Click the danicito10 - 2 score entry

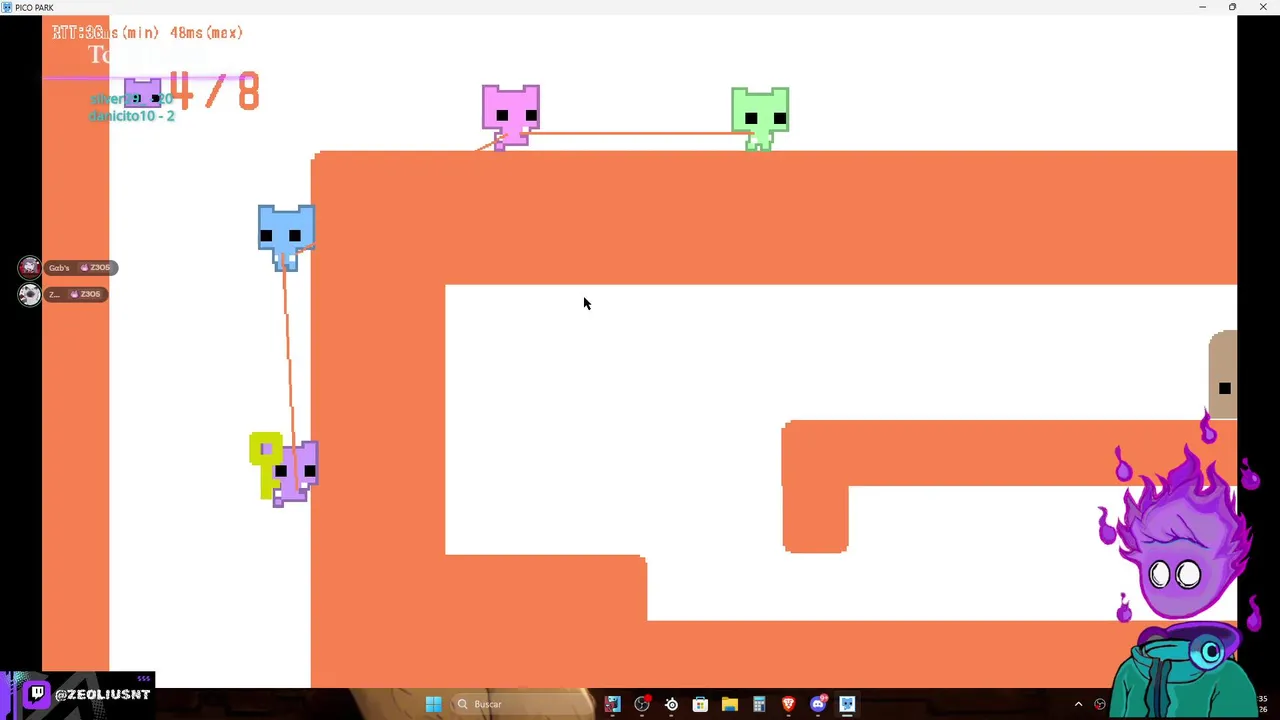point(131,116)
